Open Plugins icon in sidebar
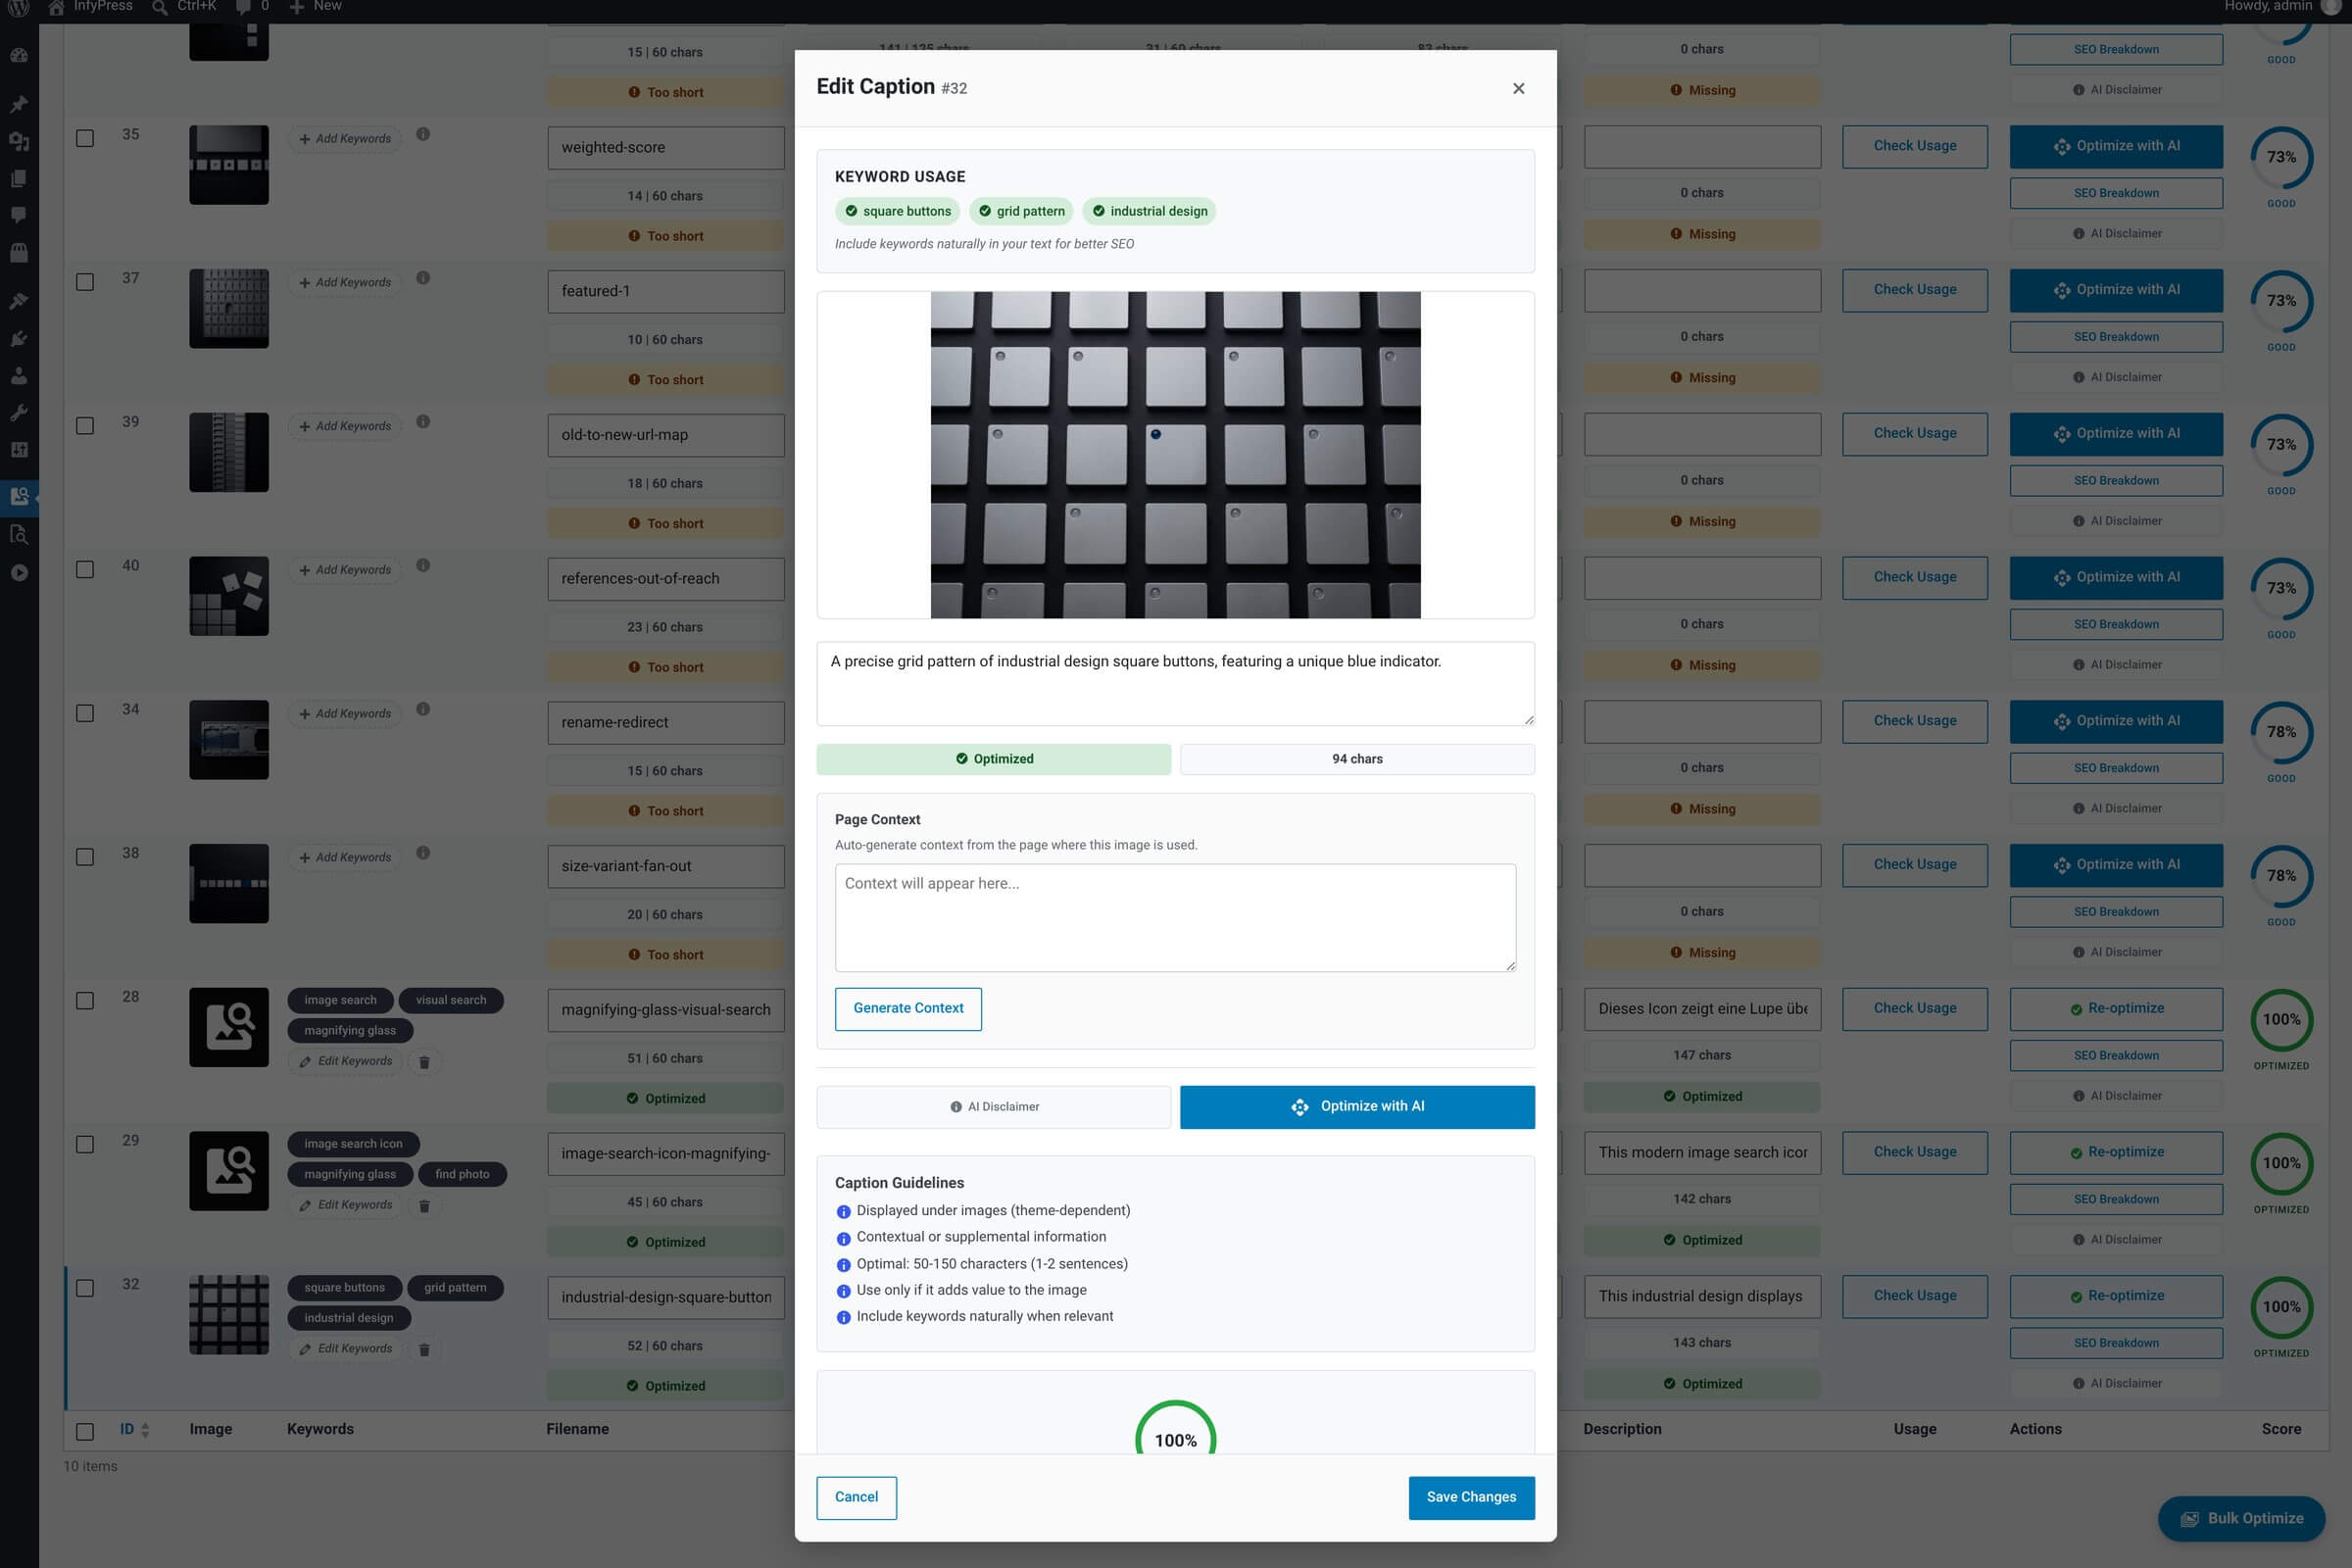The image size is (2352, 1568). (x=19, y=339)
